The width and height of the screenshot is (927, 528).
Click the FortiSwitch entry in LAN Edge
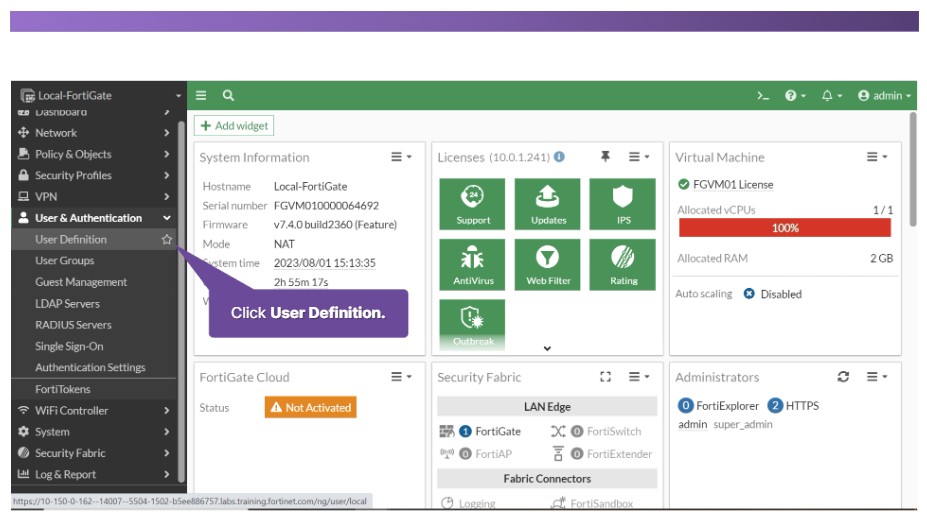pyautogui.click(x=605, y=431)
